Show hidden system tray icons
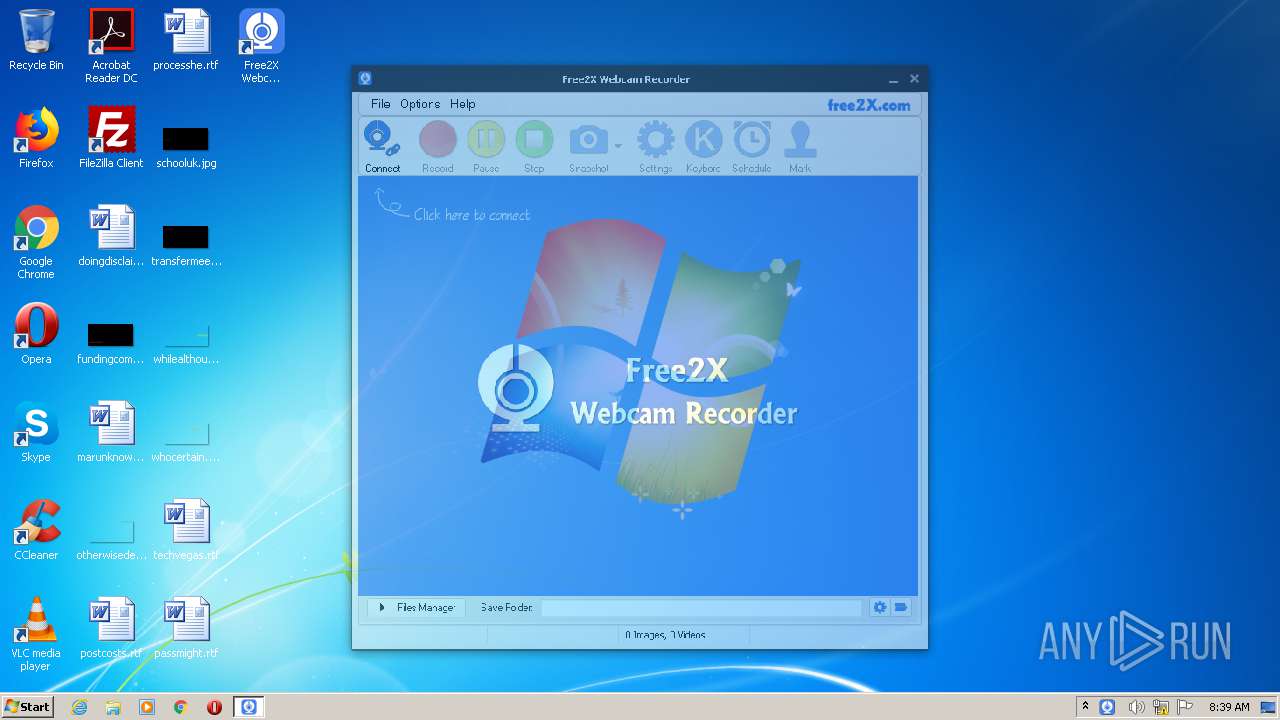 click(x=1086, y=707)
